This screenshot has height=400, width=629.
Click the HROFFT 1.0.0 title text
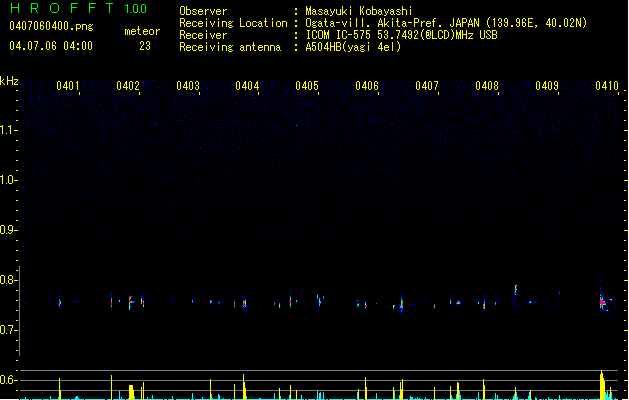(79, 8)
